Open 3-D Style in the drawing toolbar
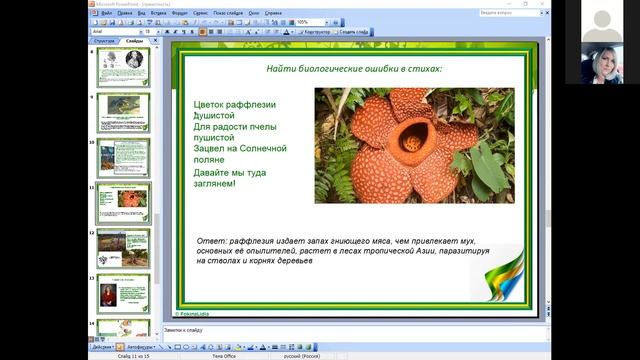 309,347
